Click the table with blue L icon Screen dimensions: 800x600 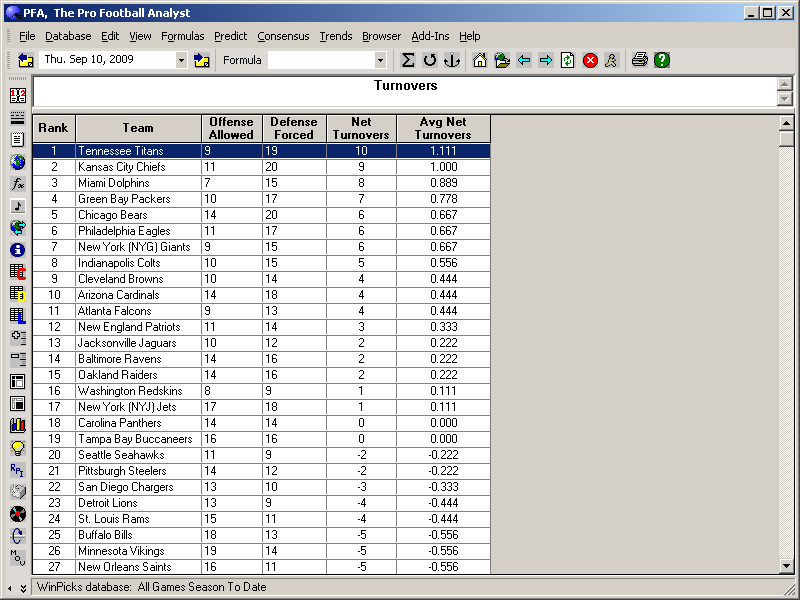click(17, 315)
